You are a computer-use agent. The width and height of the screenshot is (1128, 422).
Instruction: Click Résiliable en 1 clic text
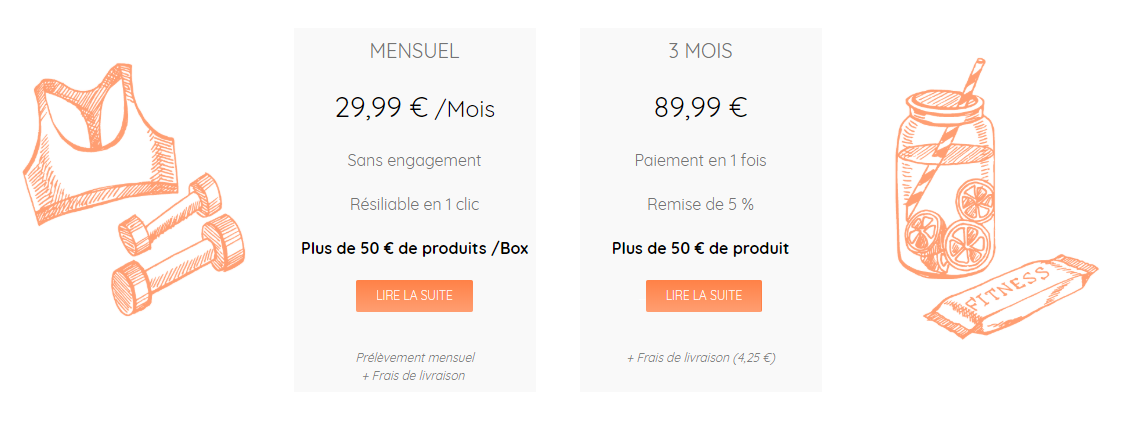(414, 204)
